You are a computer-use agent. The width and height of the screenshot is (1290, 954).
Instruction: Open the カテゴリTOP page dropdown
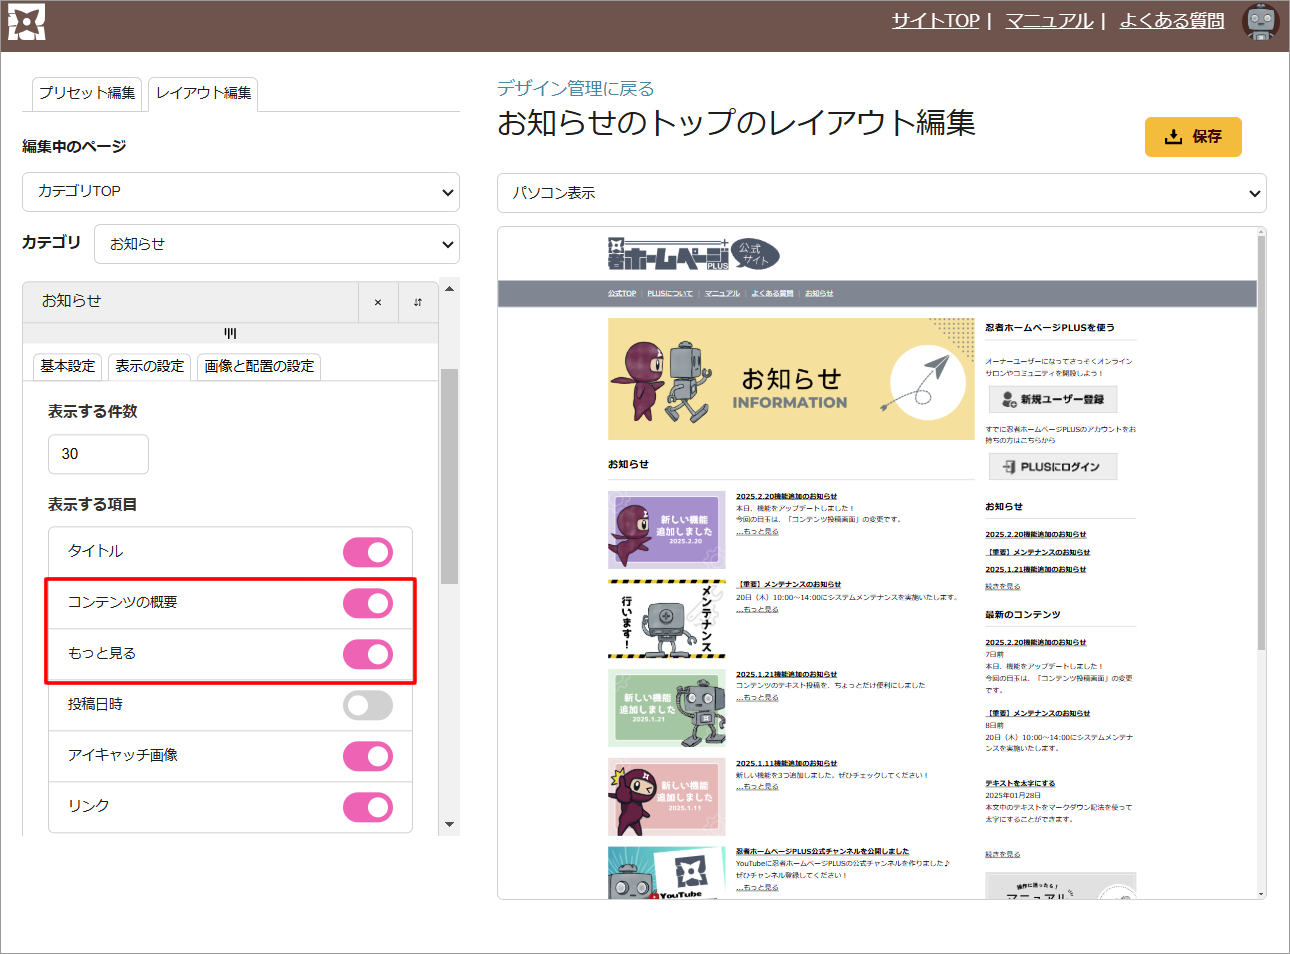(x=240, y=192)
